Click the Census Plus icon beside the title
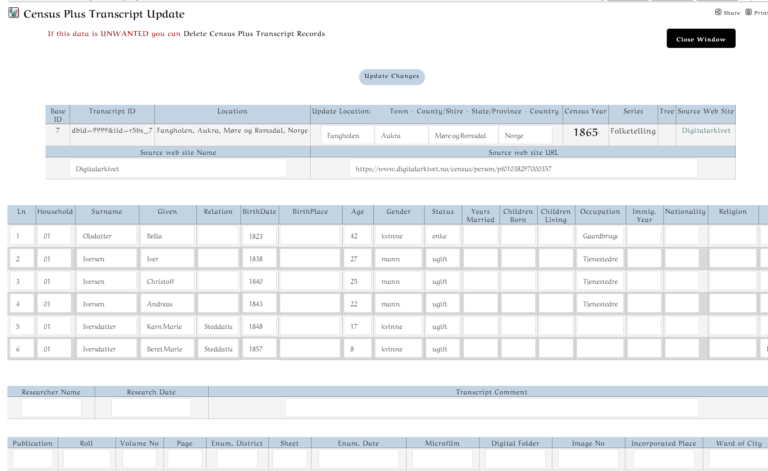Screen dimensions: 768x471 point(13,14)
